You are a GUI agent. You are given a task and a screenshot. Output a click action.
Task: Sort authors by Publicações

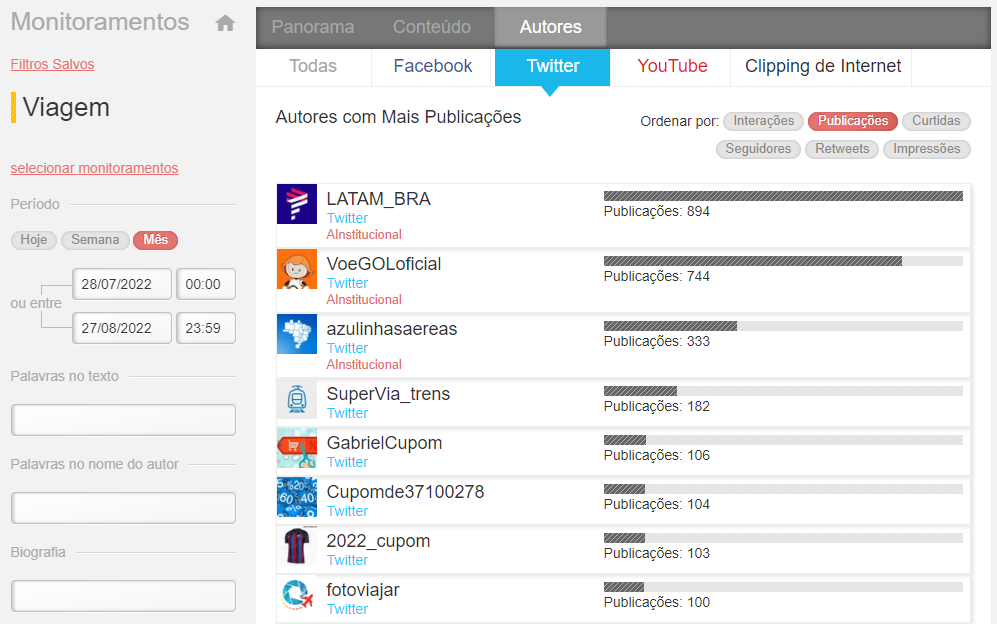(853, 121)
